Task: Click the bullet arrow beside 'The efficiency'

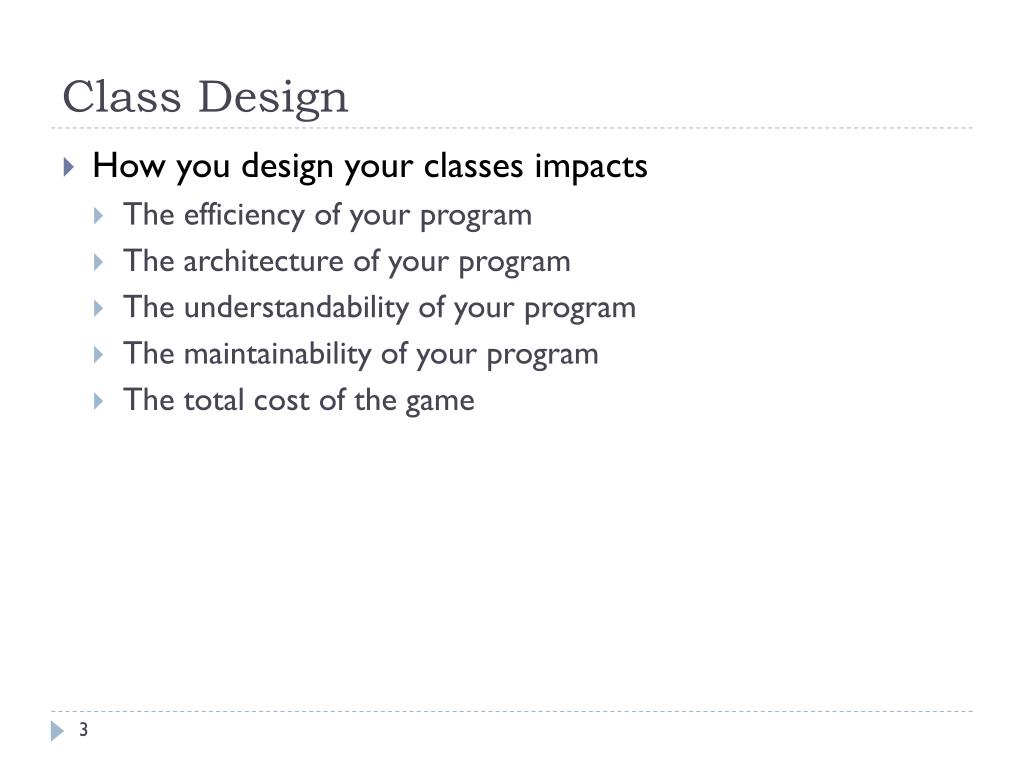Action: click(99, 216)
